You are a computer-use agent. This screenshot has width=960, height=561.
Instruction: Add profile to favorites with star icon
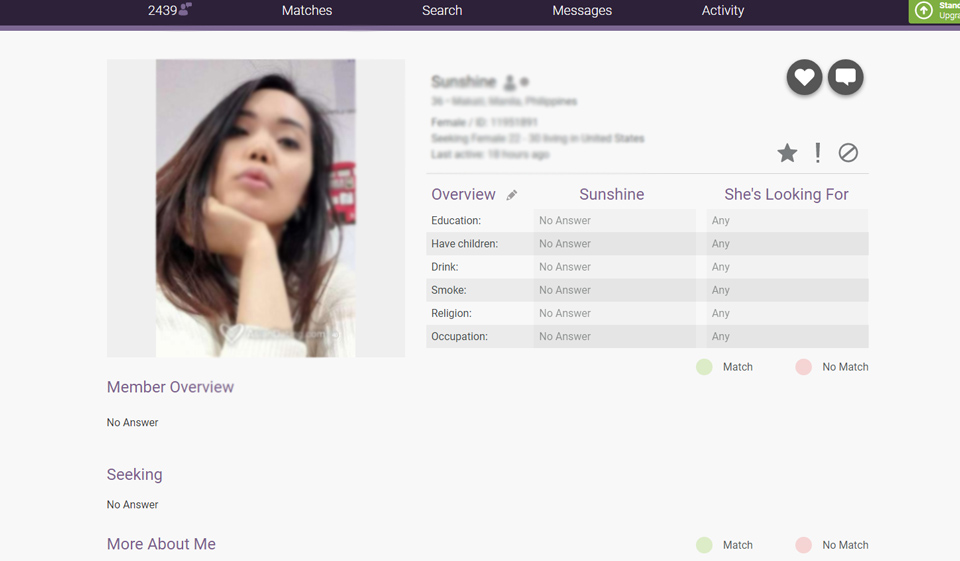tap(787, 153)
